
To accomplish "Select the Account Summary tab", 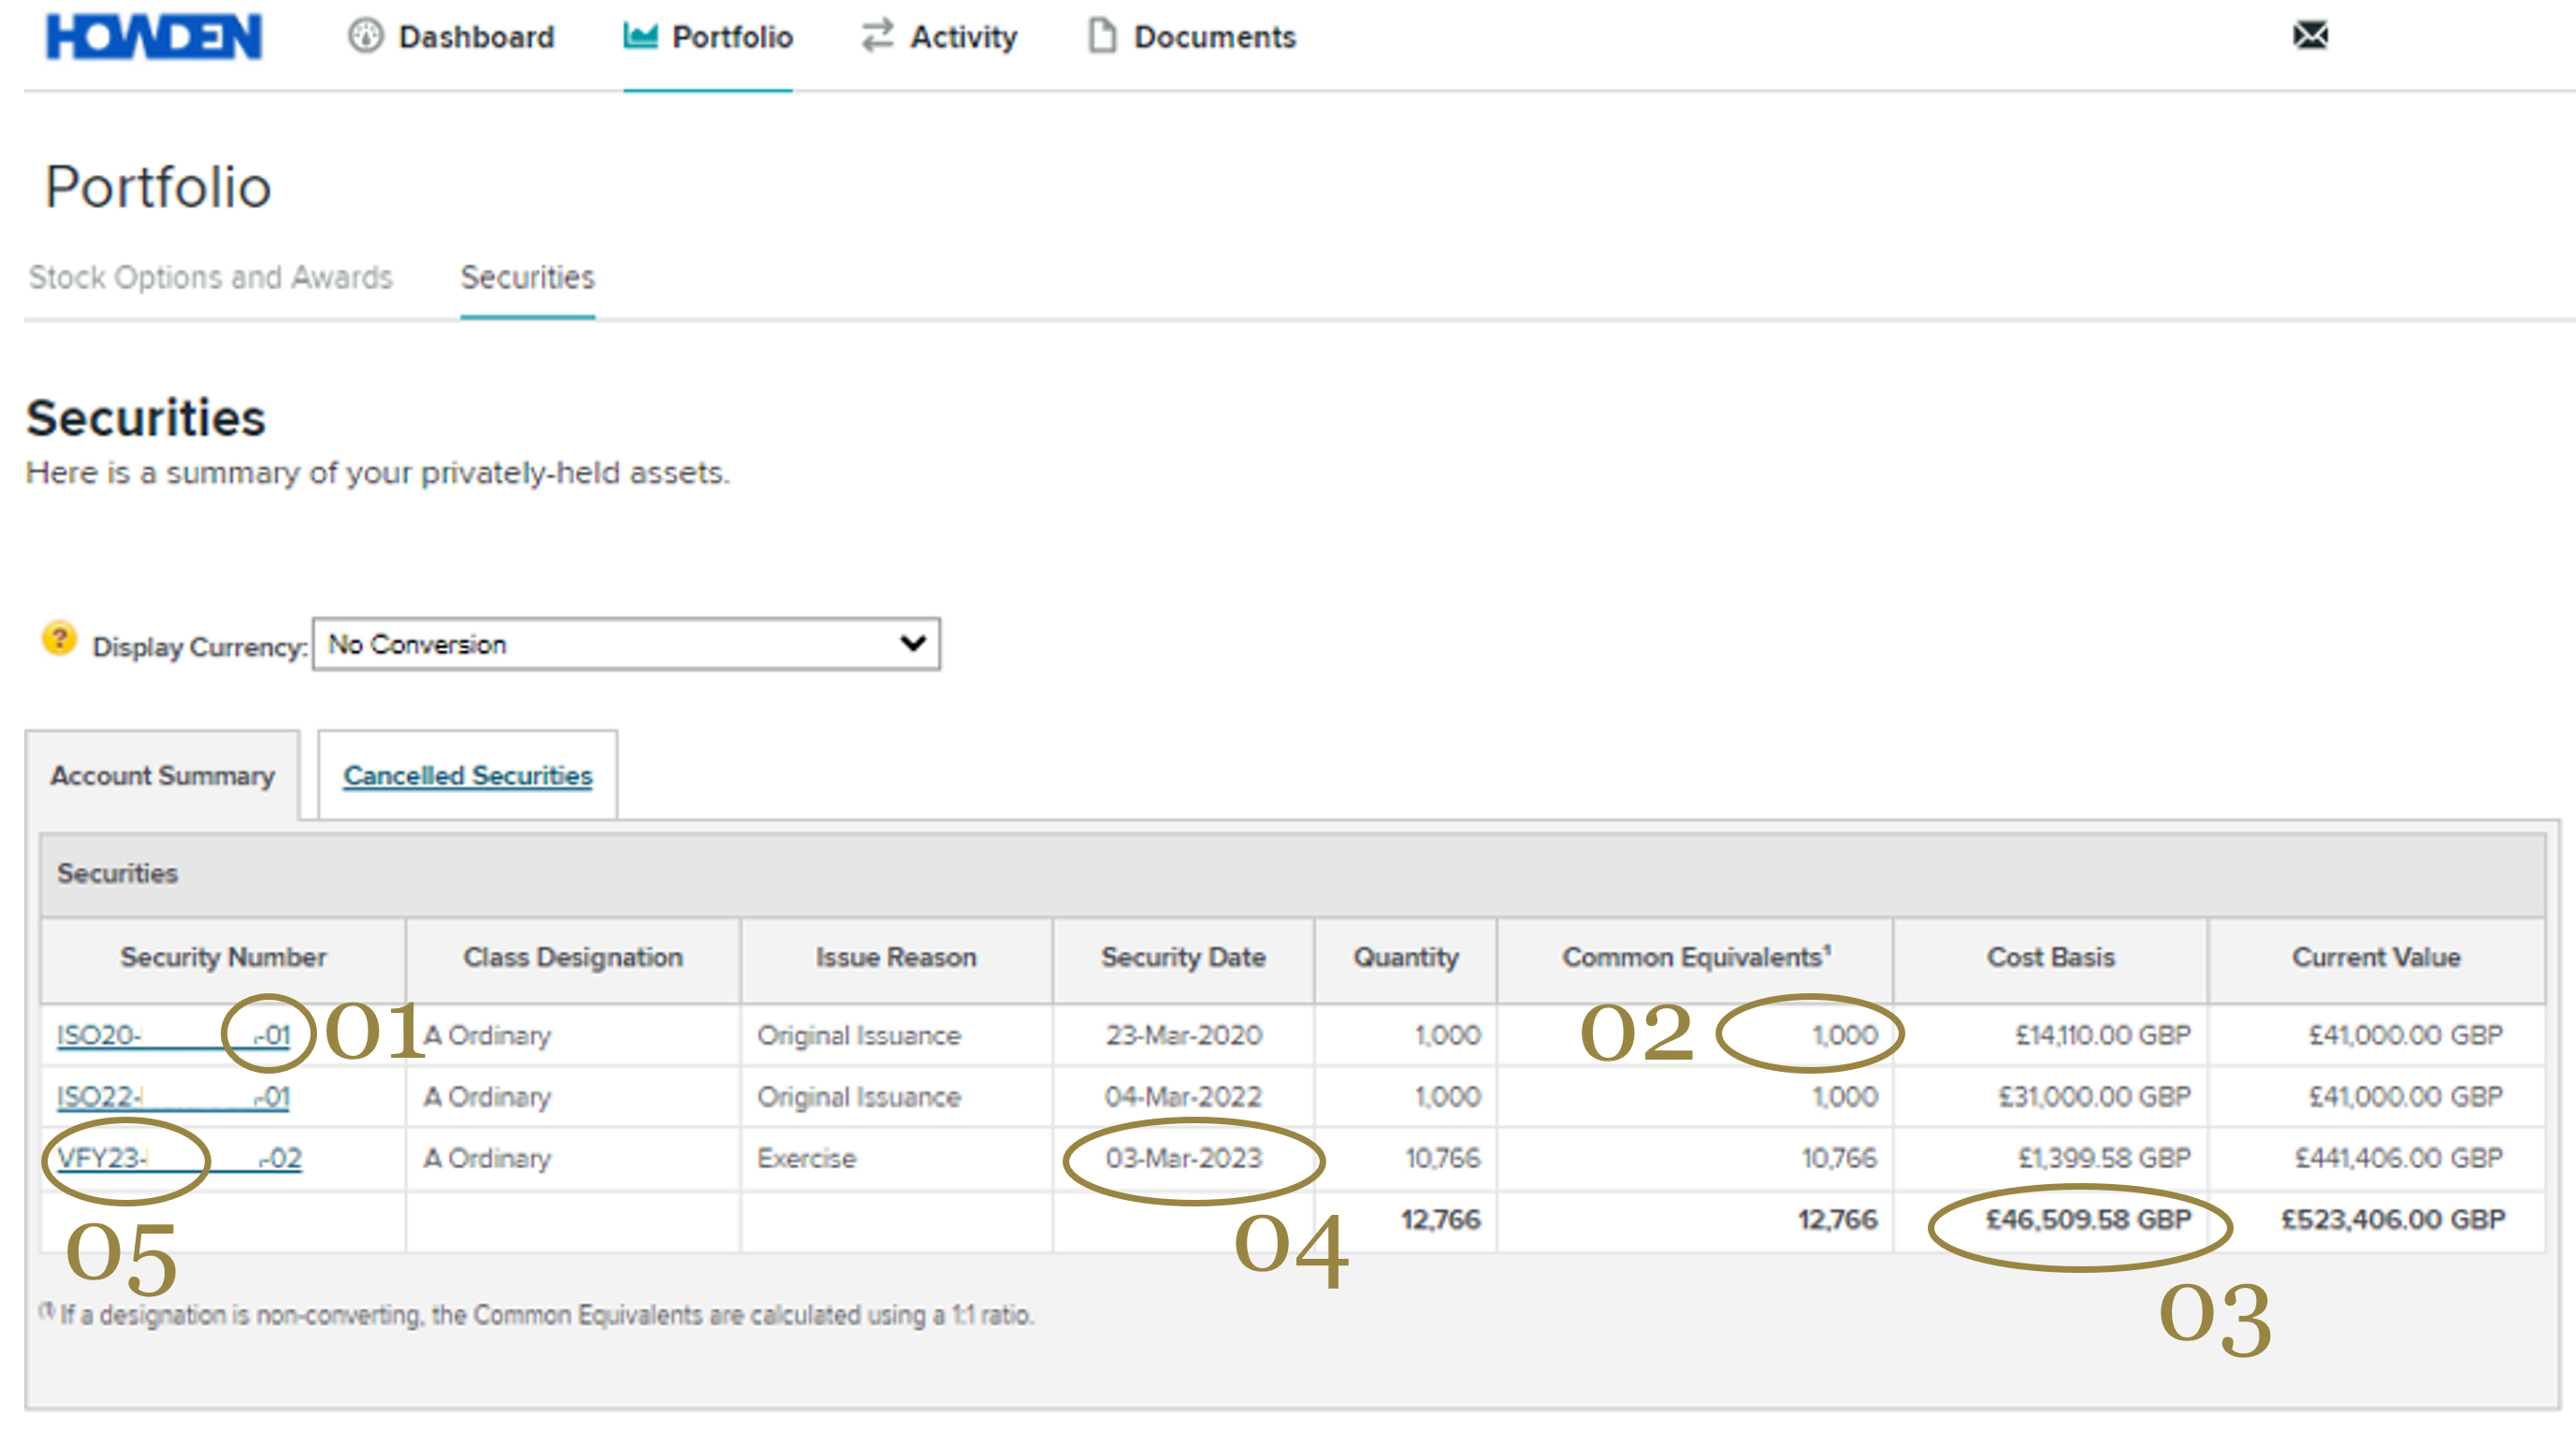I will [x=162, y=776].
